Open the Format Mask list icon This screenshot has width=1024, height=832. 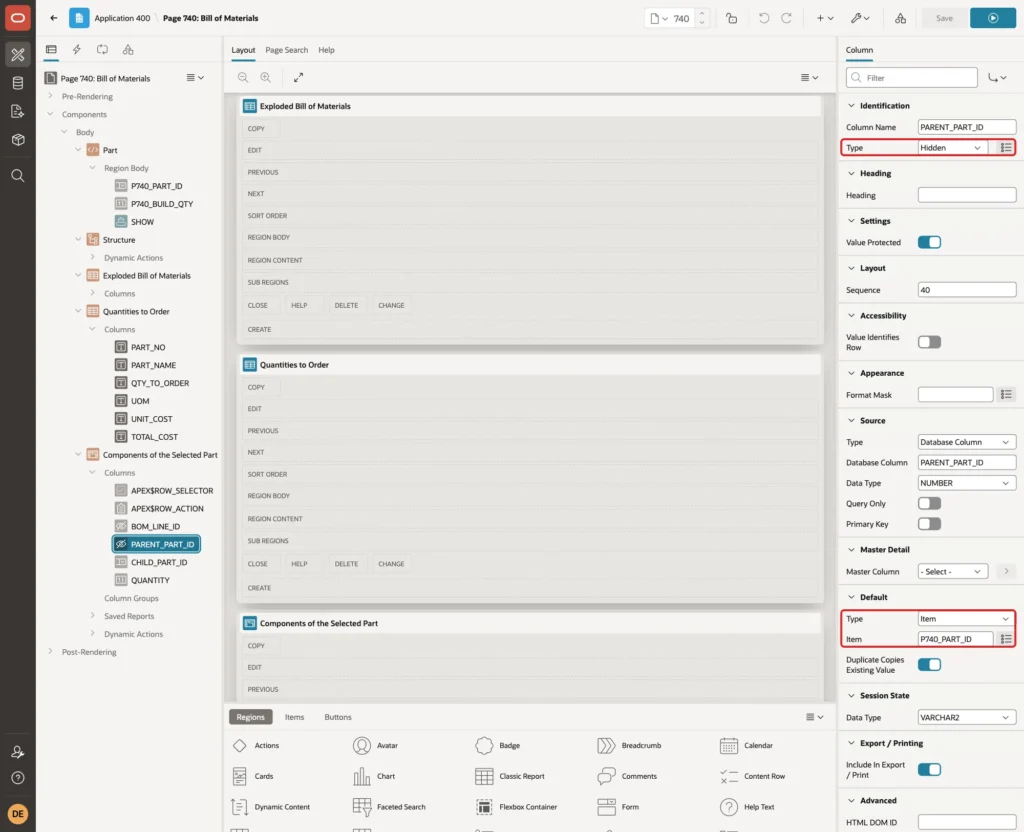click(x=1006, y=394)
